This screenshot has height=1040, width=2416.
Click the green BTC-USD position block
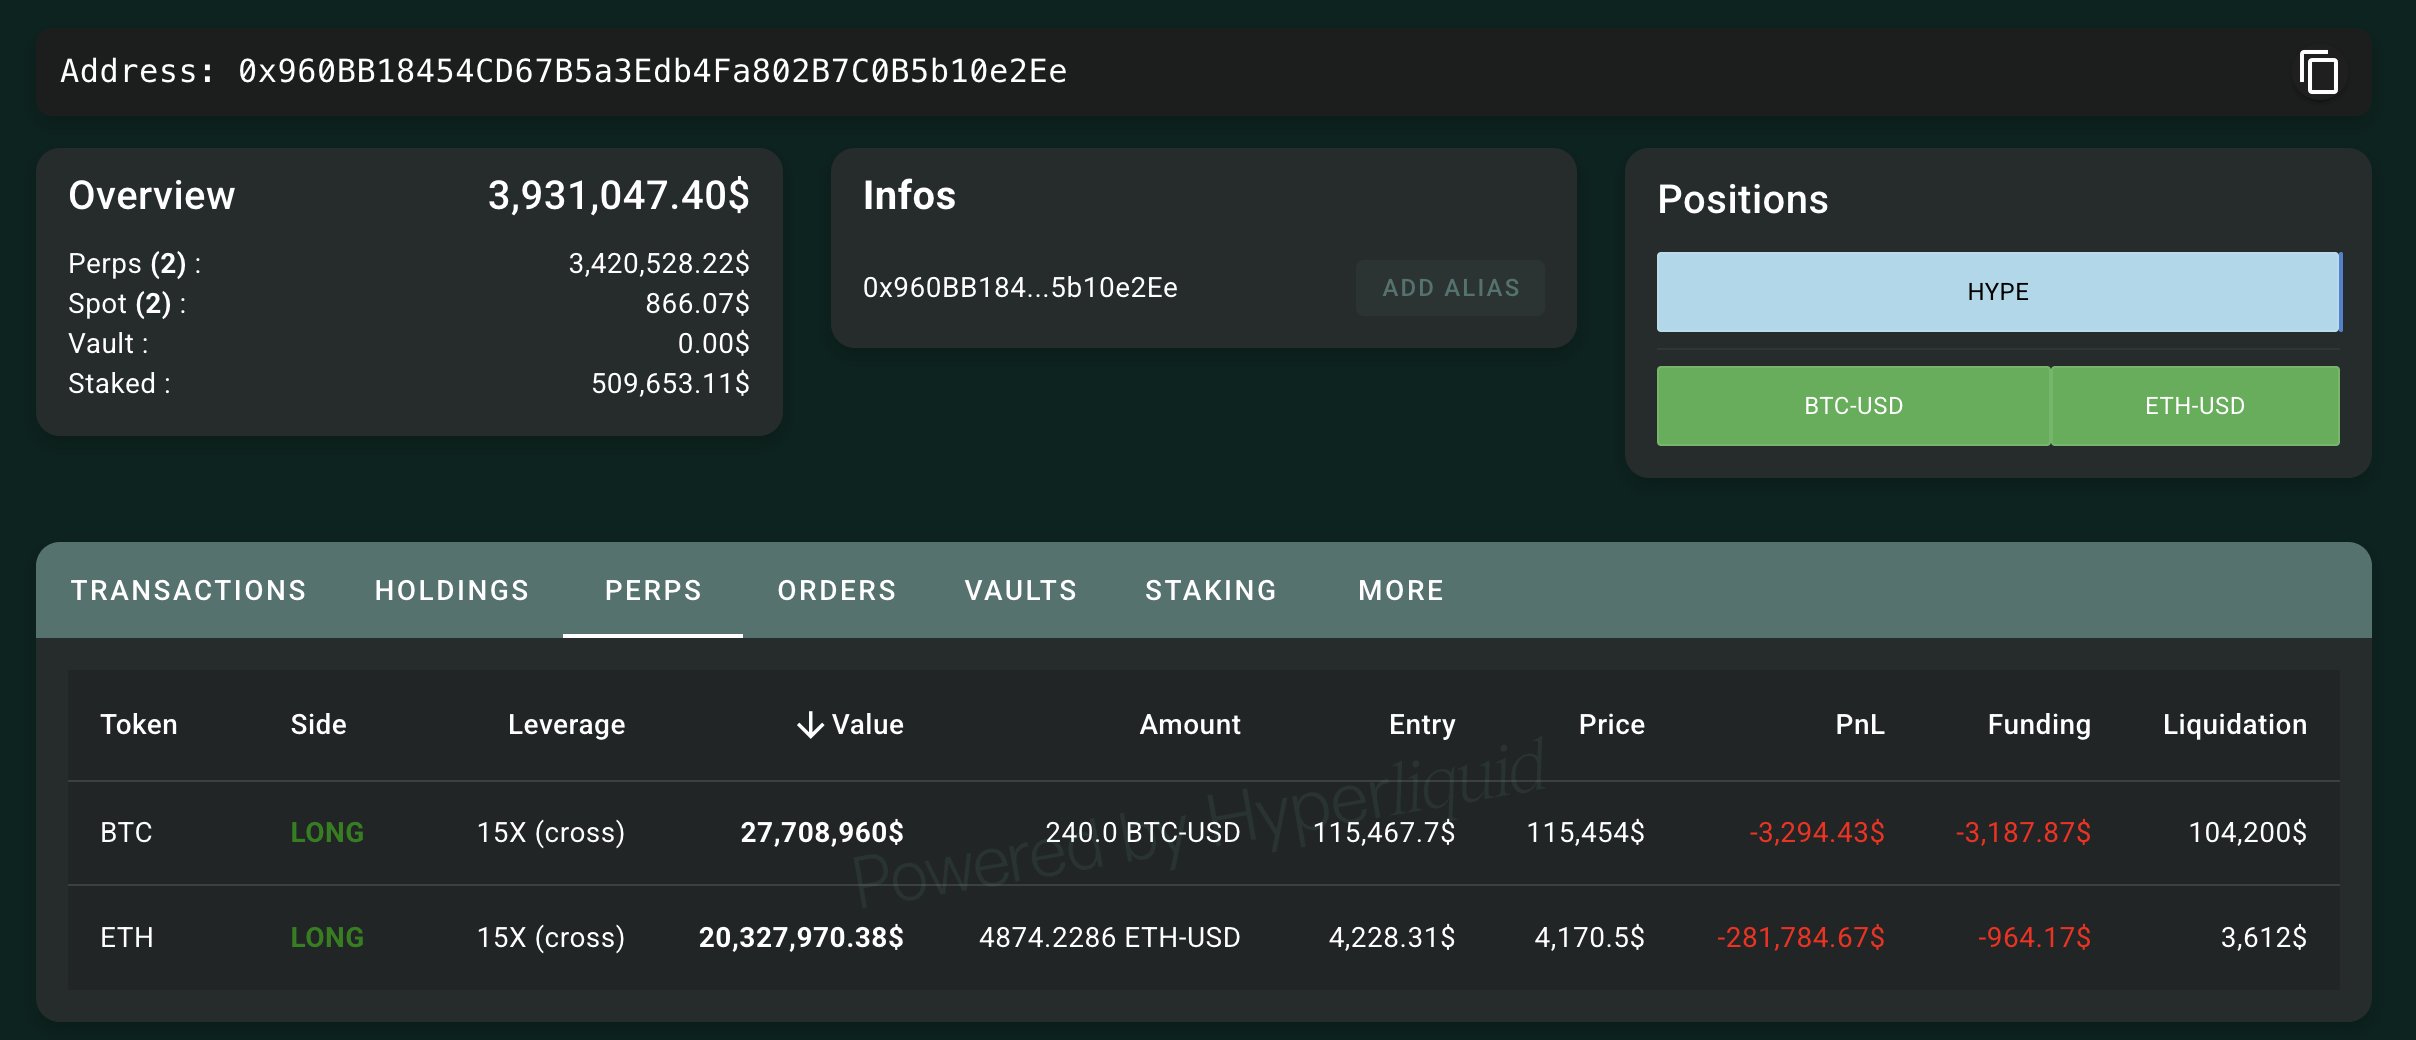(x=1853, y=406)
